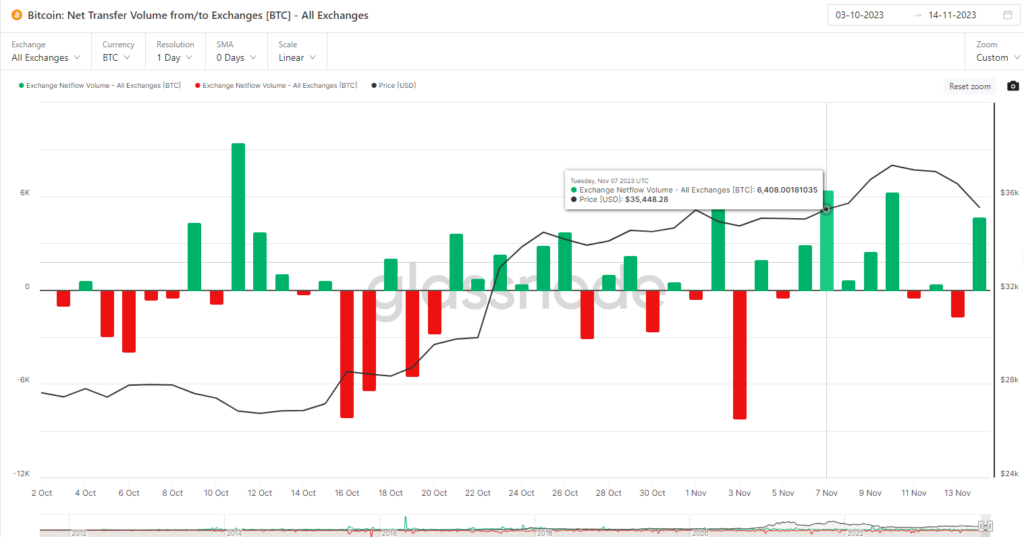Click the highlighted green bar at 7 Nov
1024x537 pixels.
(827, 240)
